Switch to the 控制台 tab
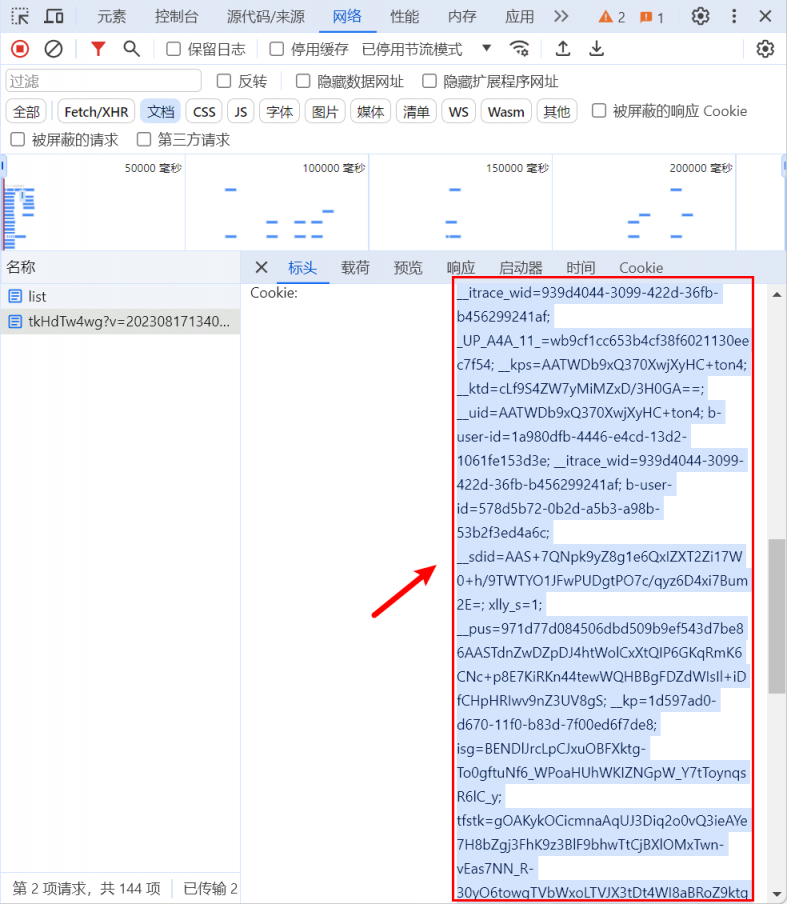Screen dimensions: 787x904 pos(176,16)
